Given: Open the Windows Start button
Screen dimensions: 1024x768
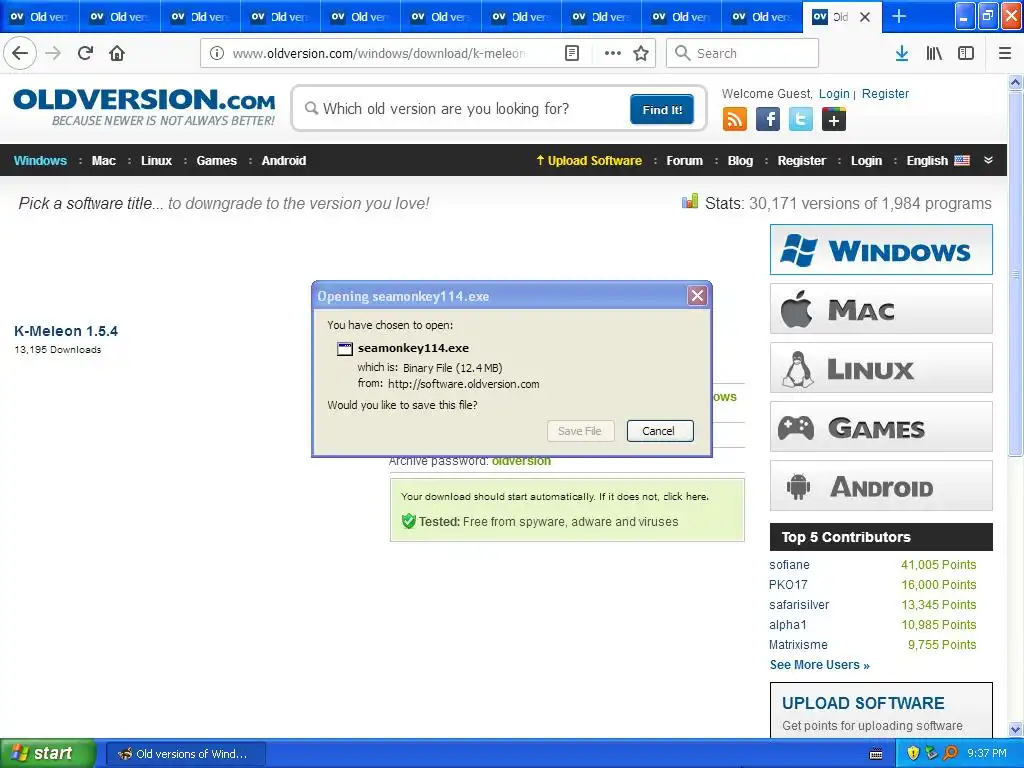Looking at the screenshot, I should [47, 753].
